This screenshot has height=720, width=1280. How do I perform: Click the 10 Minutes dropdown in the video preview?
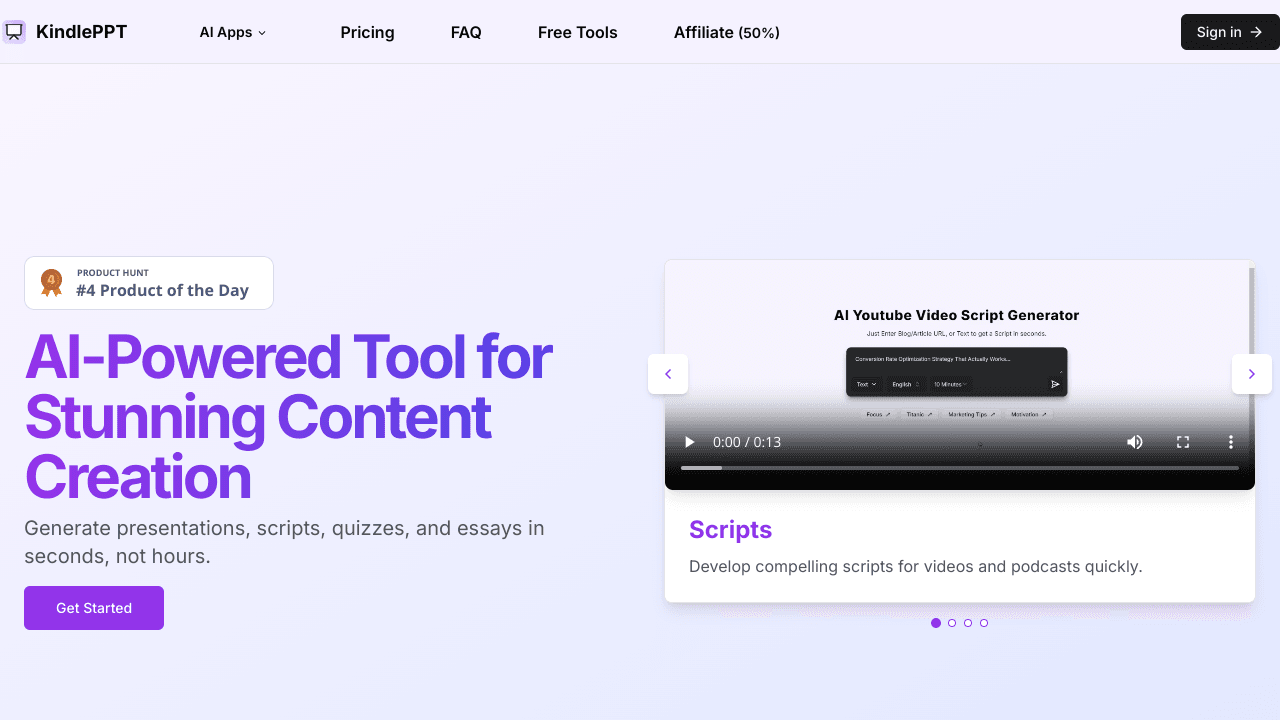[x=950, y=384]
